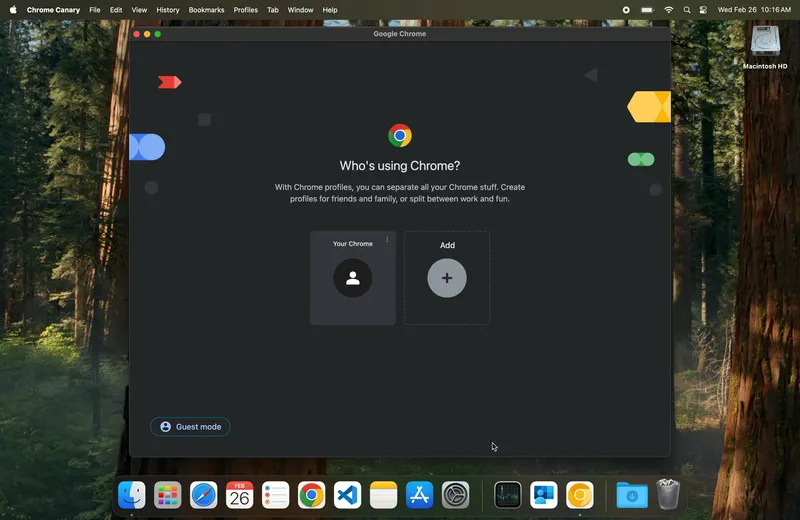Select the Your Chrome profile card
800x520 pixels.
click(353, 300)
